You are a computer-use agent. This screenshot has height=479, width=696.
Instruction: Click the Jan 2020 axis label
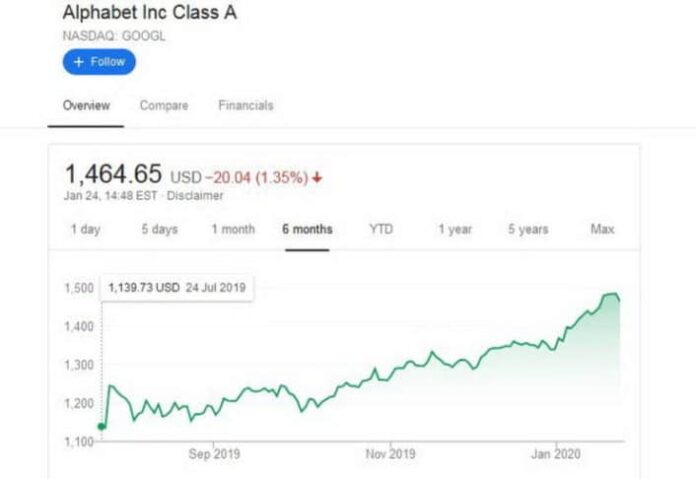click(556, 454)
